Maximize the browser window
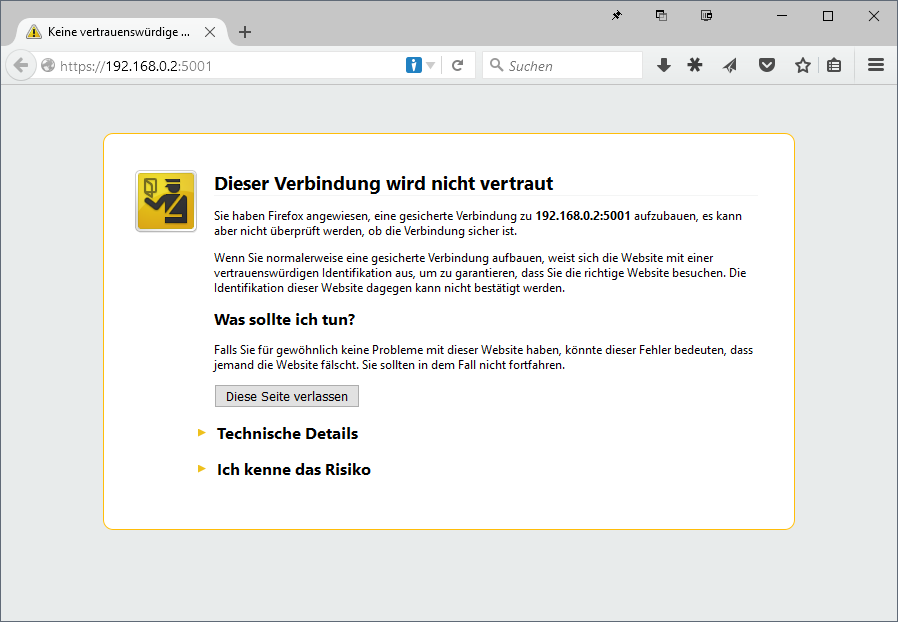Screen dimensions: 898x622 (x=828, y=16)
